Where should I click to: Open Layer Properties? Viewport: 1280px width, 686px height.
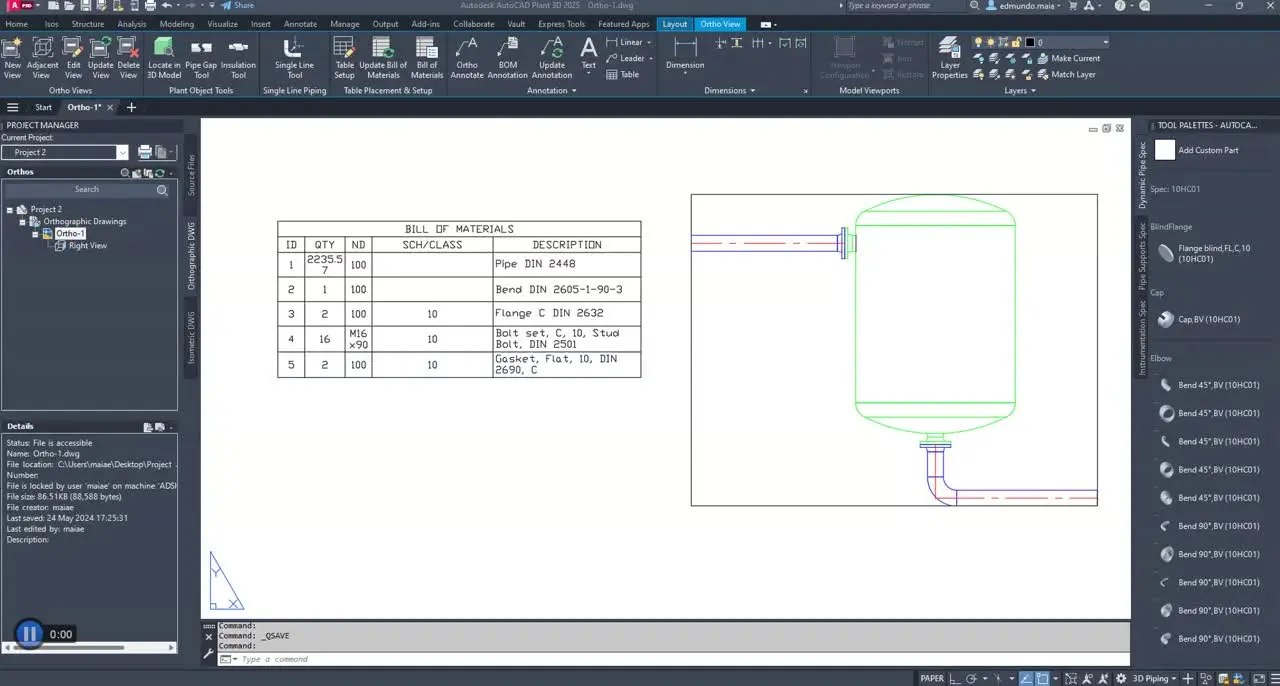950,57
